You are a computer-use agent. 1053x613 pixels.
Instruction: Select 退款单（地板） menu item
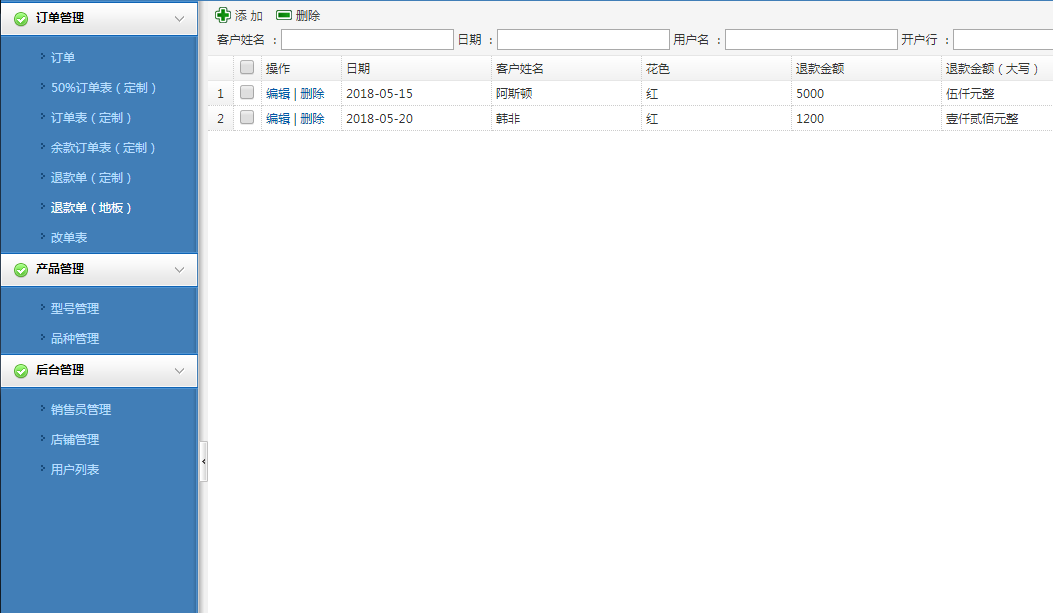point(91,207)
